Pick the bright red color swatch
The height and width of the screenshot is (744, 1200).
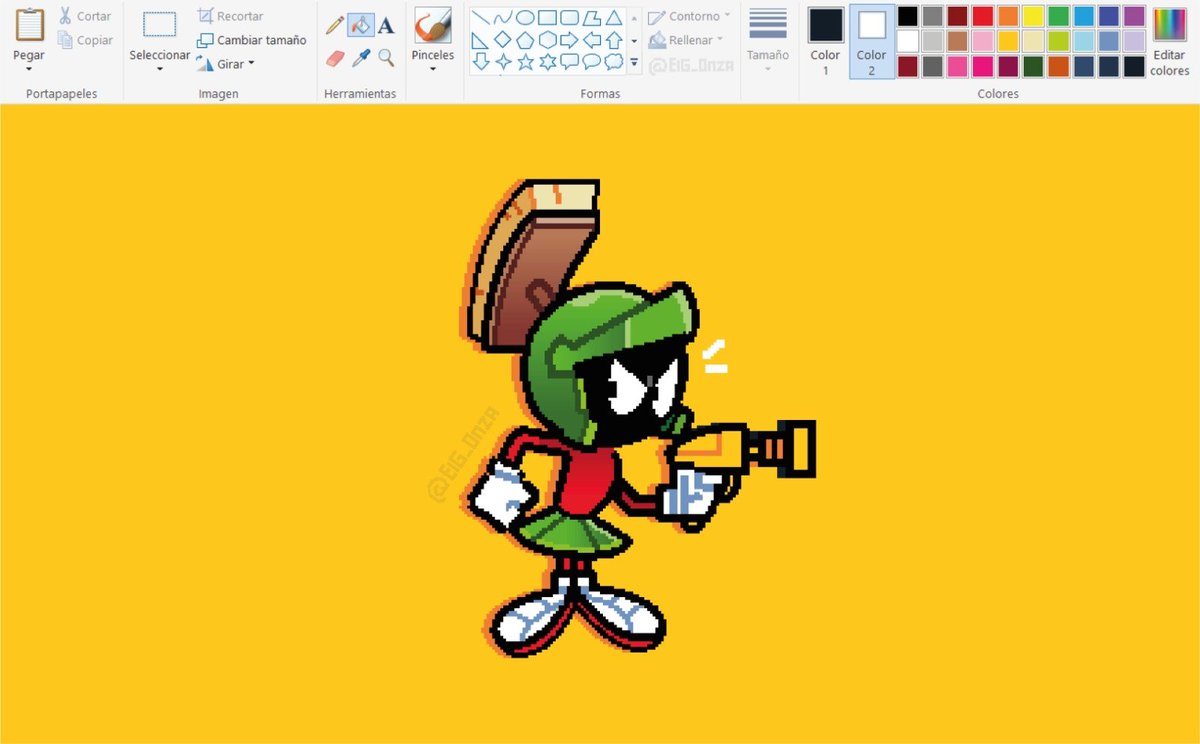tap(983, 16)
